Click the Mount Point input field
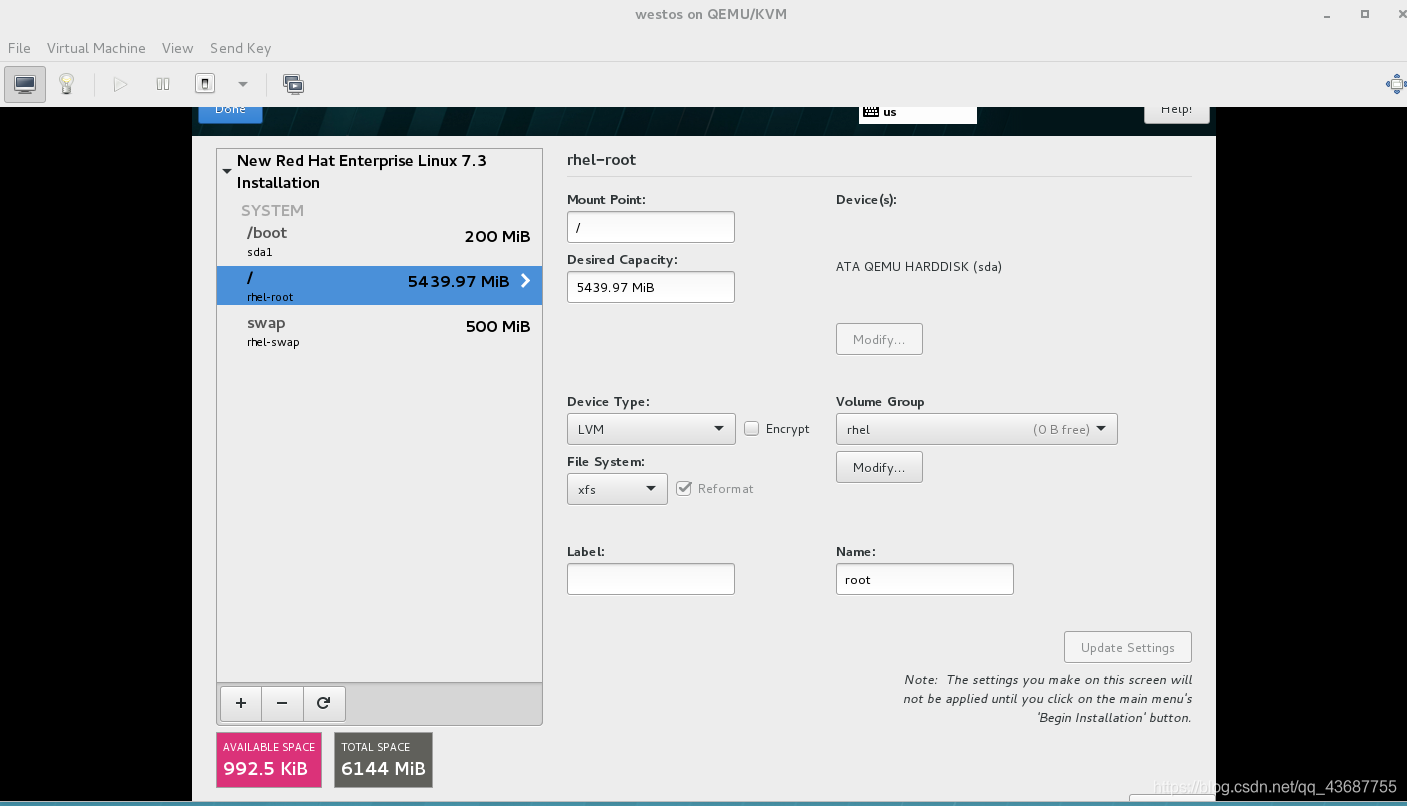Viewport: 1407px width, 806px height. click(x=651, y=227)
